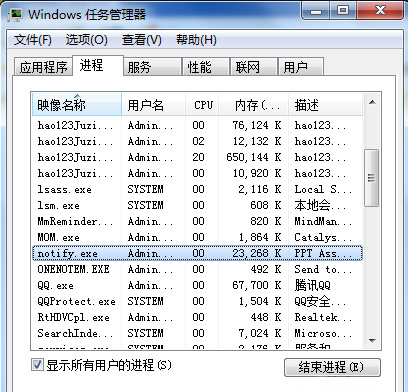Maximize the Task Manager window
The height and width of the screenshot is (392, 408).
343,11
